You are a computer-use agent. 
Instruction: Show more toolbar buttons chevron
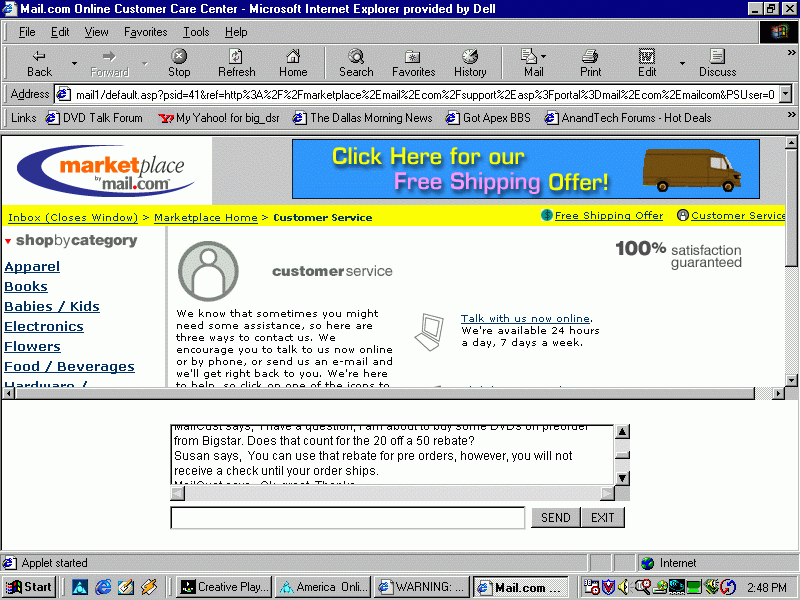791,53
